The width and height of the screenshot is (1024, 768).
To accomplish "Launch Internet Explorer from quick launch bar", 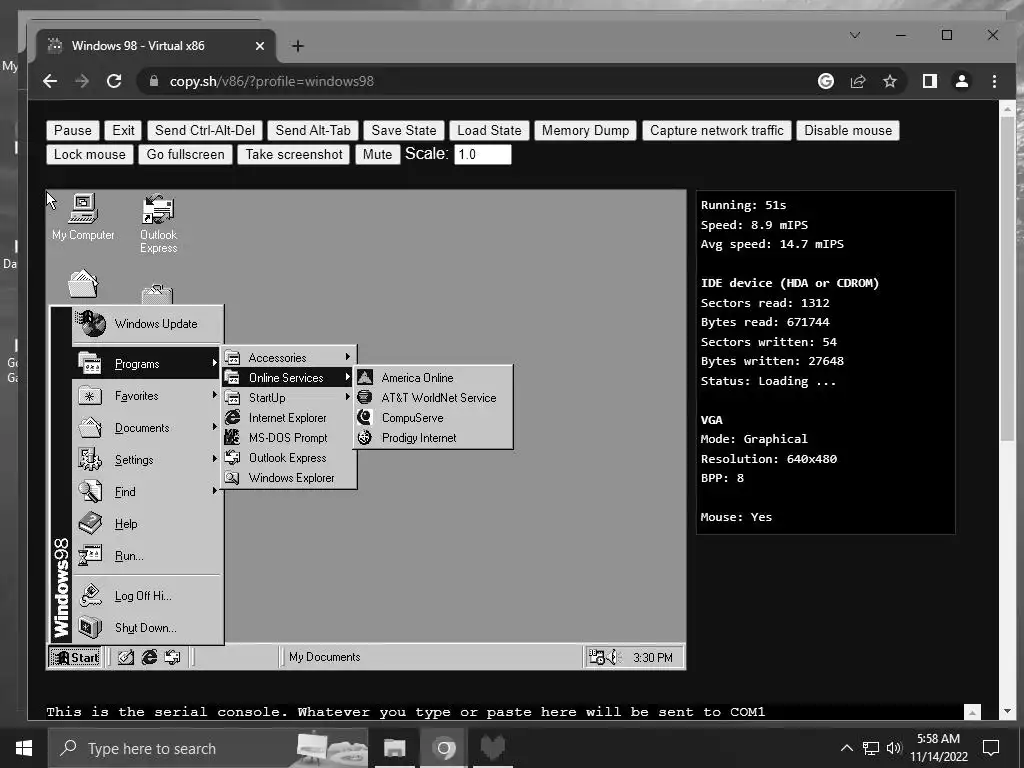I will tap(150, 657).
